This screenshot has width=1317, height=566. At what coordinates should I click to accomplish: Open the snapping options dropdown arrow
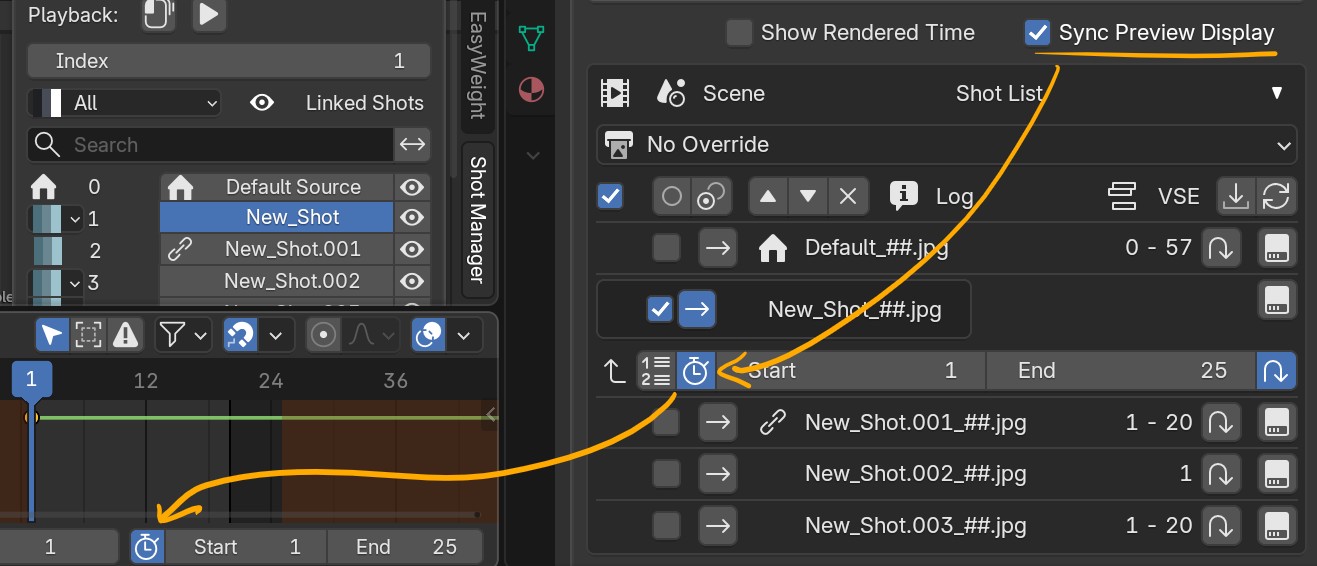(x=275, y=334)
